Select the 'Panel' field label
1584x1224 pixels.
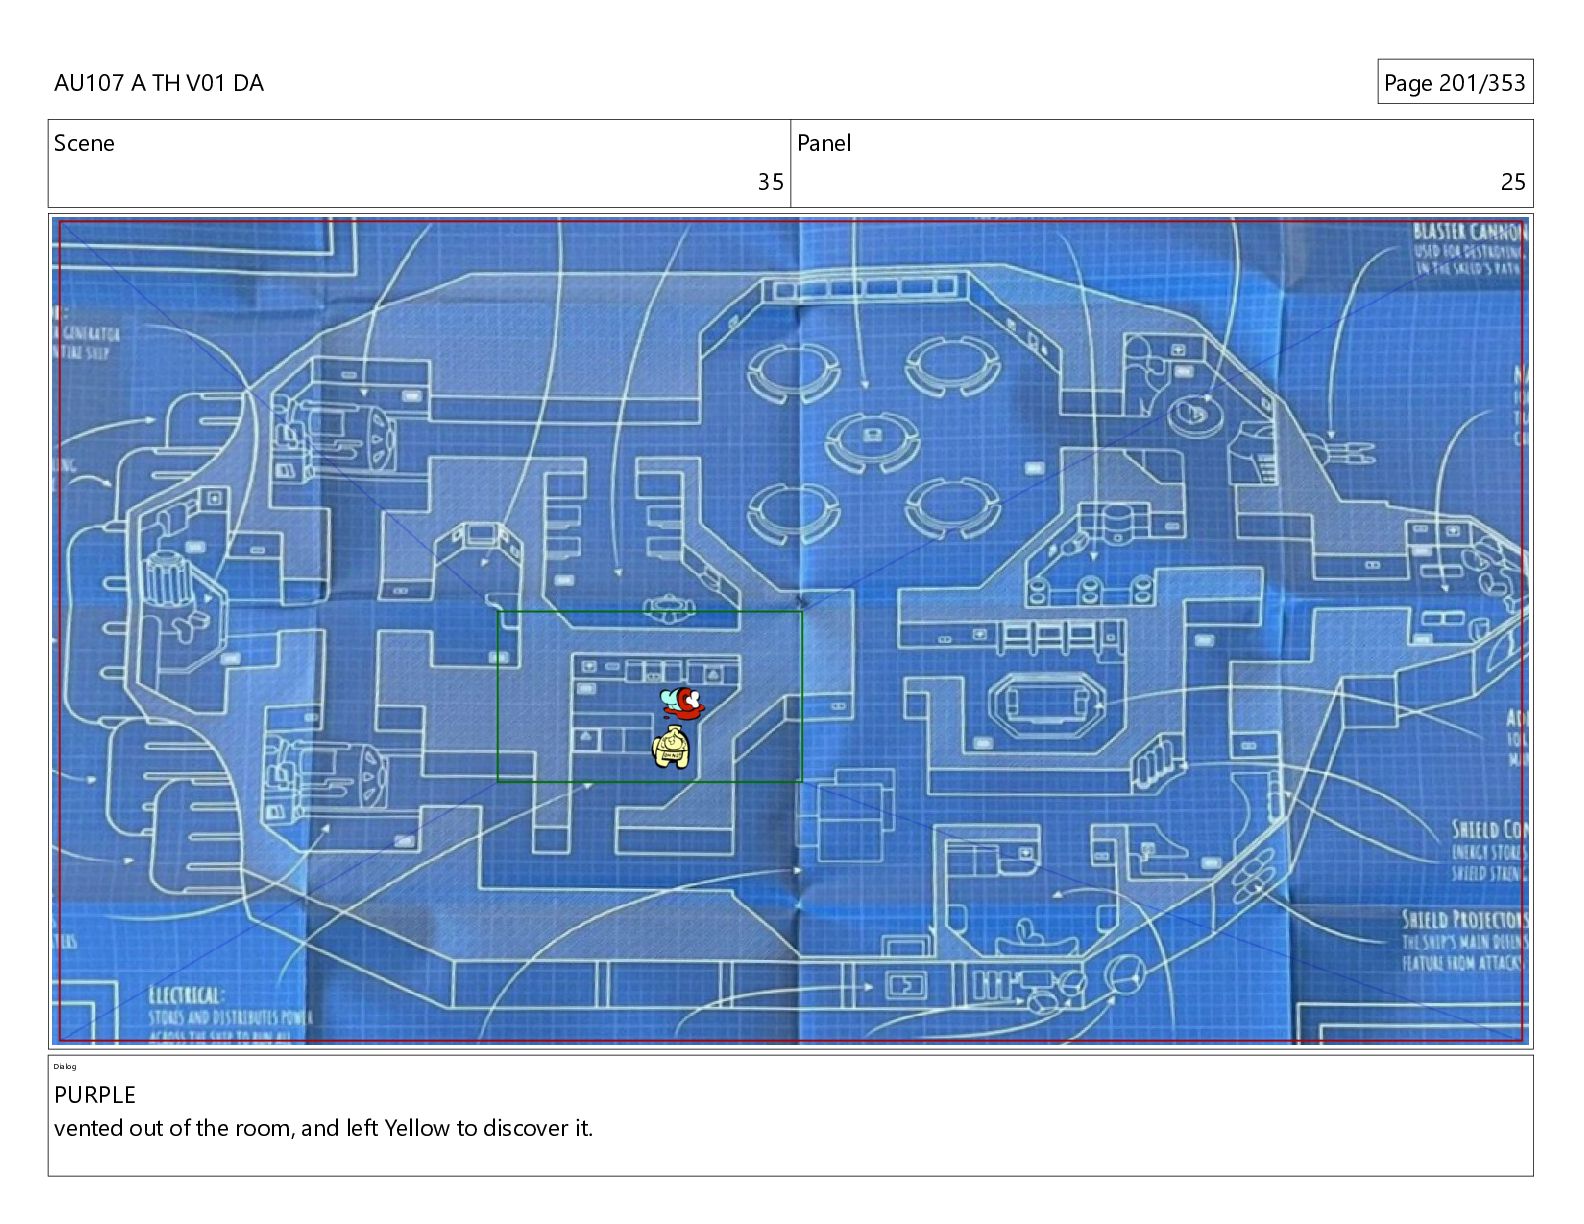click(x=824, y=143)
